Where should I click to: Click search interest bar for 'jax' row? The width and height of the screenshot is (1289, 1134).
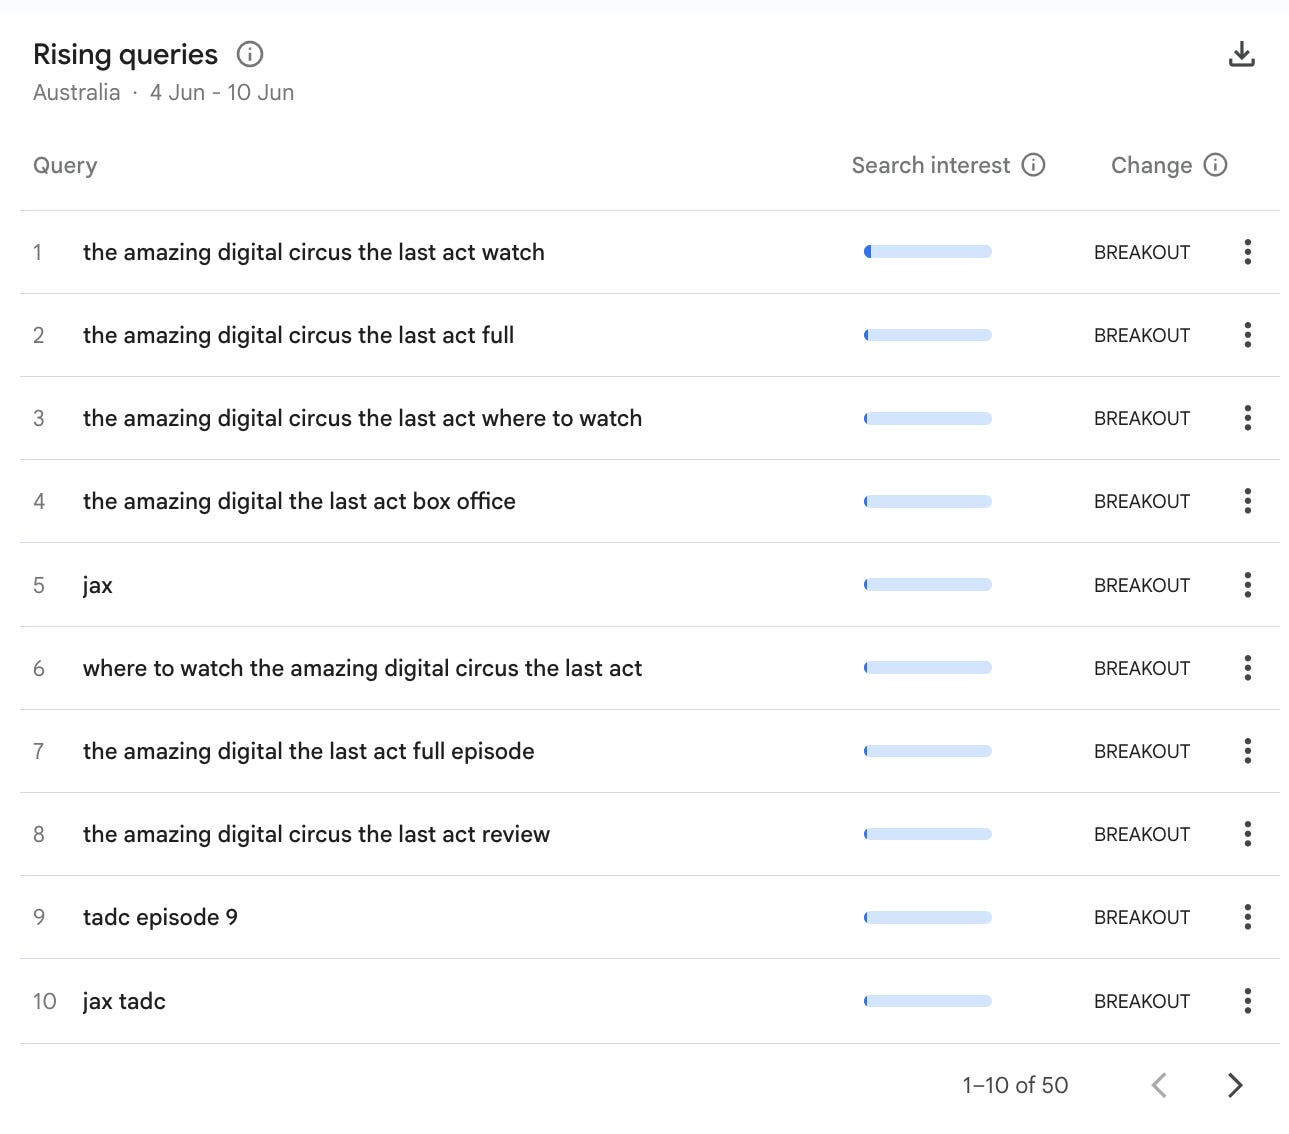[928, 585]
